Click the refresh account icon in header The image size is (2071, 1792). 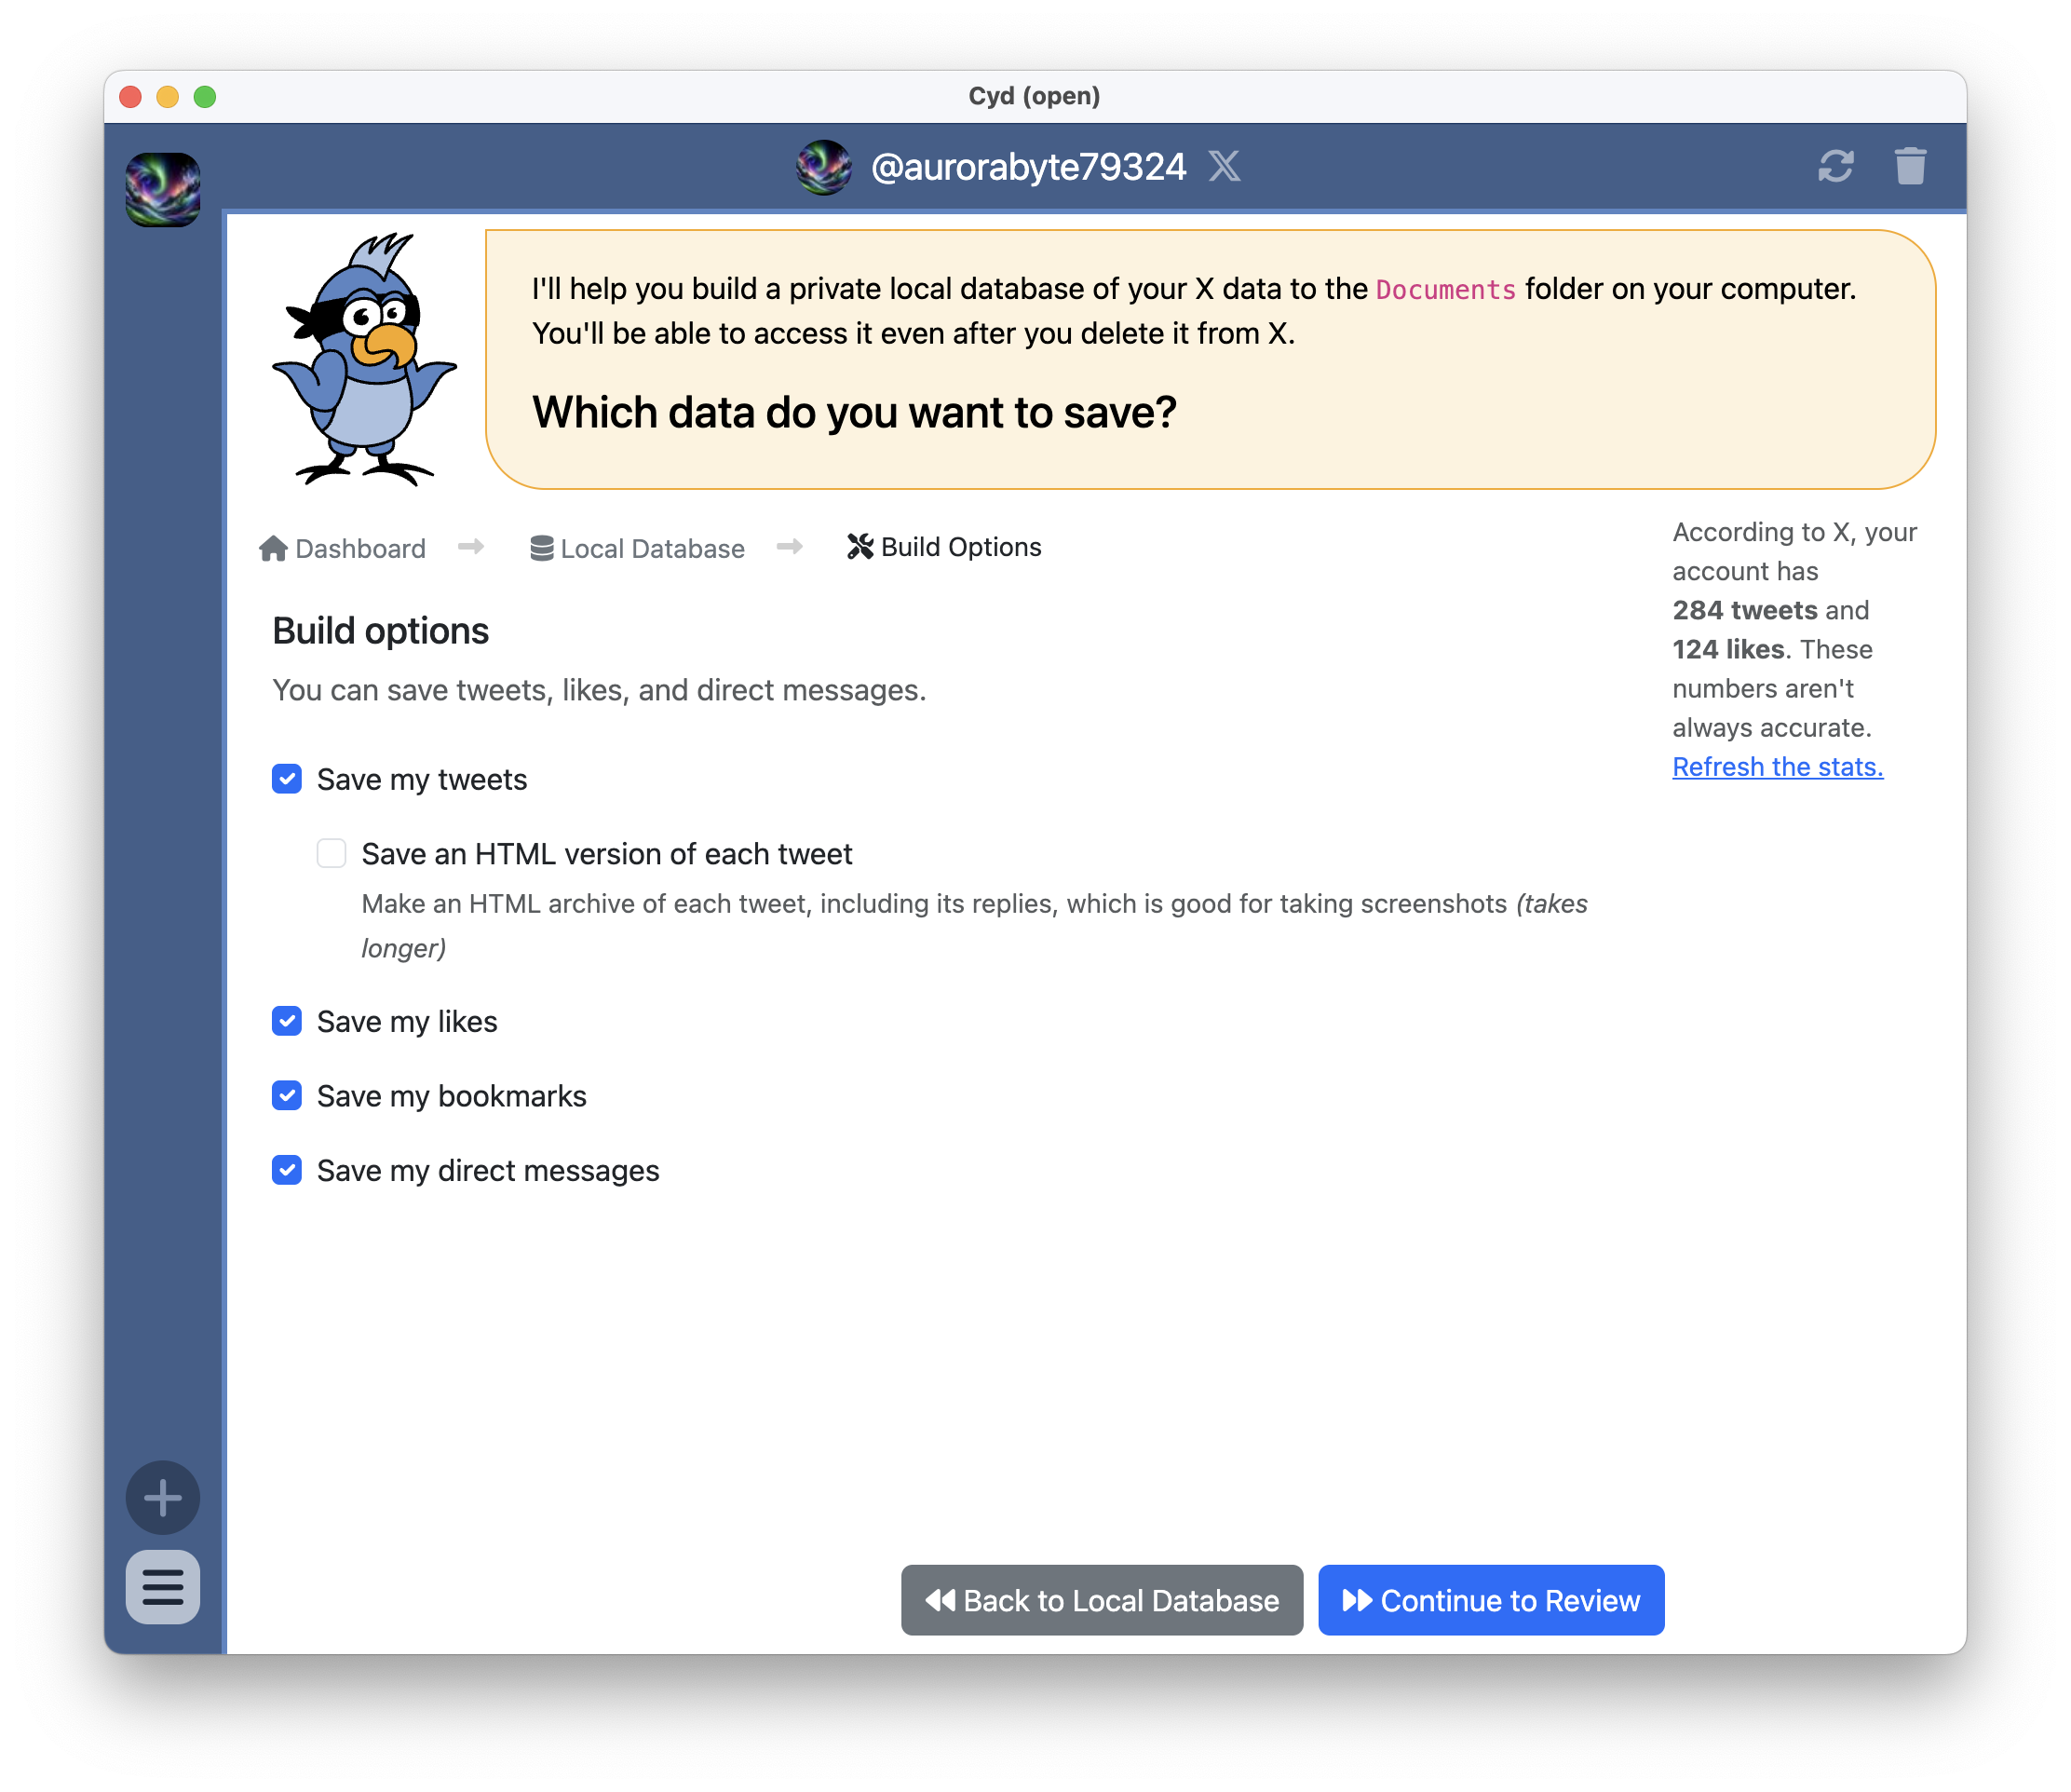click(1835, 166)
